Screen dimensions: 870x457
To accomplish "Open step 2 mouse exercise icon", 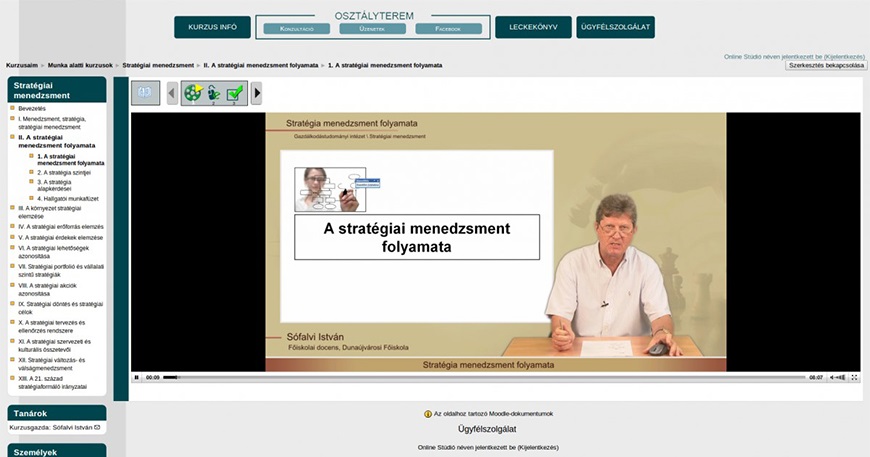I will coord(214,93).
